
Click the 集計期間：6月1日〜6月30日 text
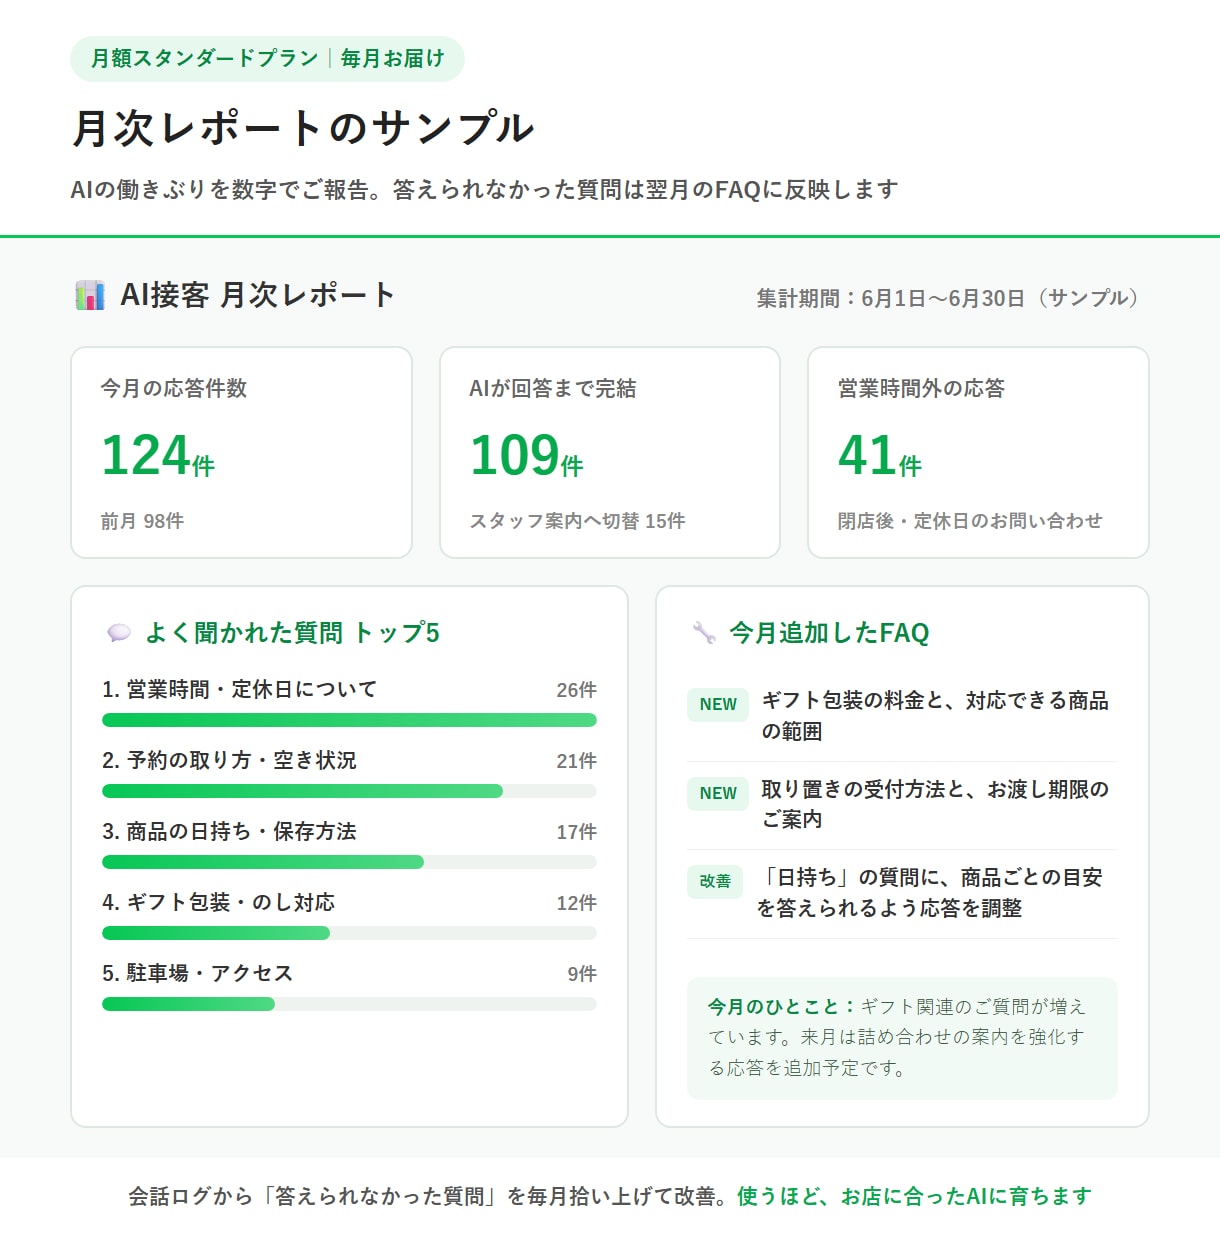pos(947,298)
